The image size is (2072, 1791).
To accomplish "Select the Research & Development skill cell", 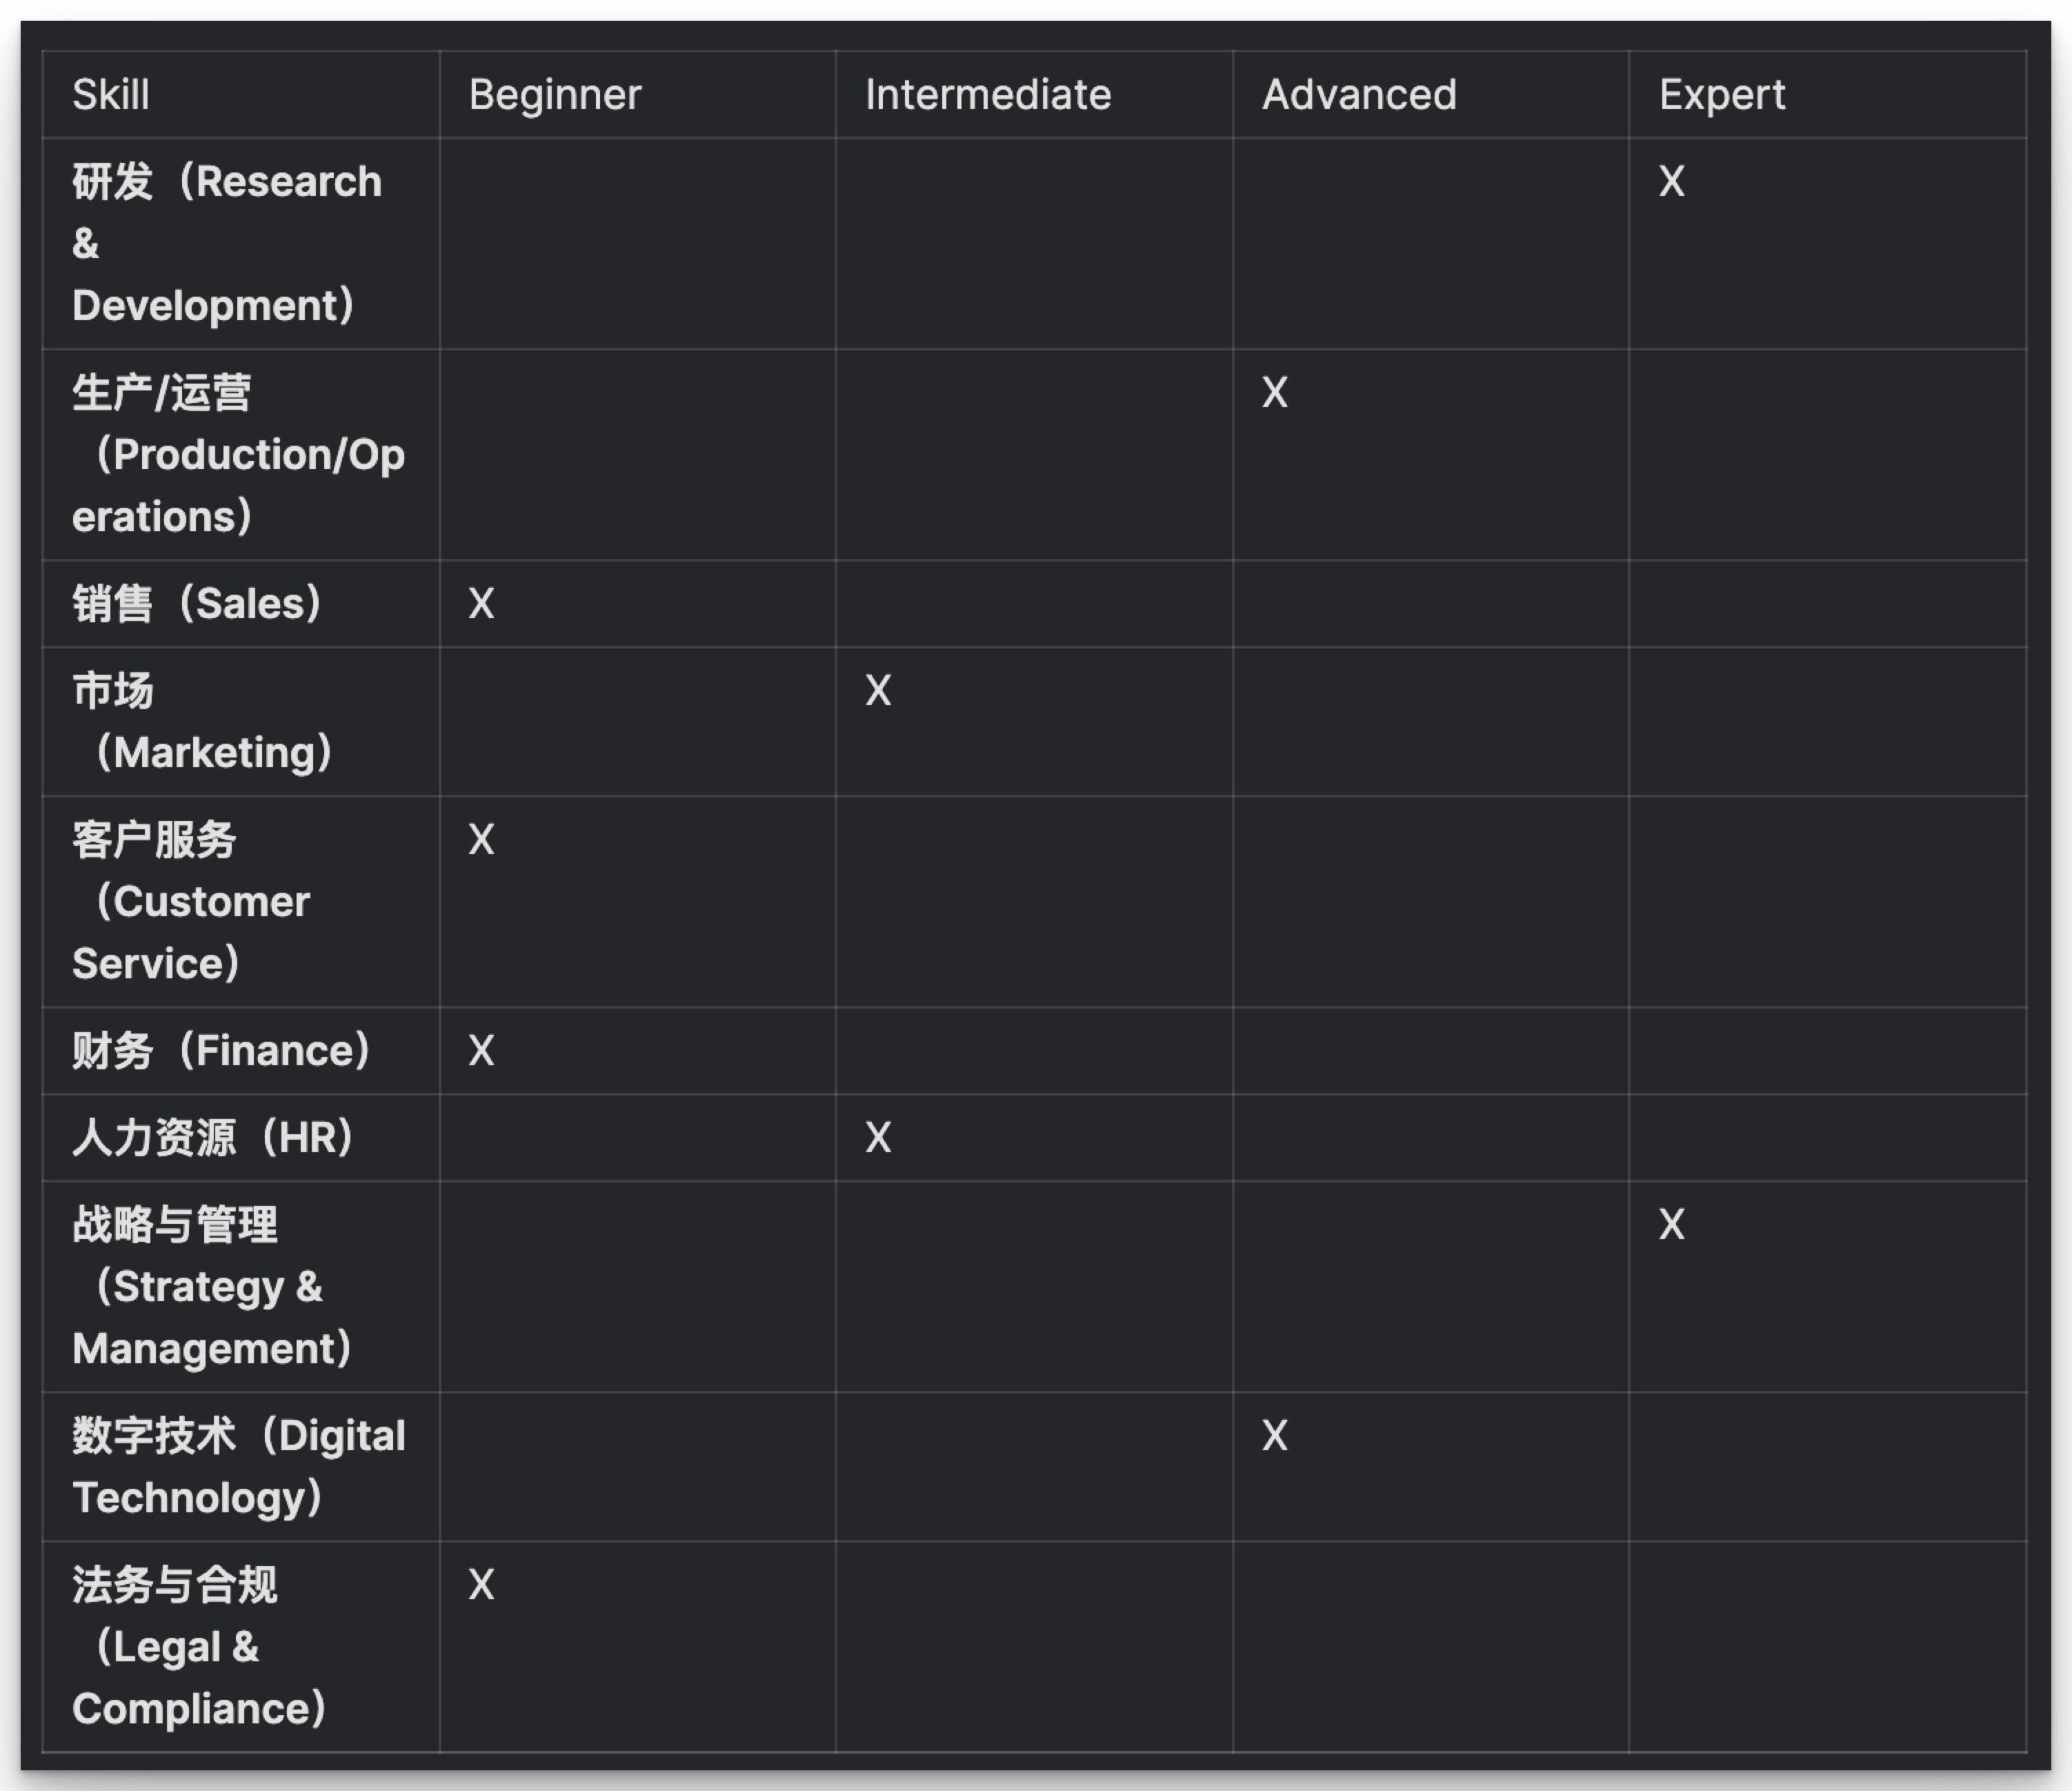I will point(241,243).
